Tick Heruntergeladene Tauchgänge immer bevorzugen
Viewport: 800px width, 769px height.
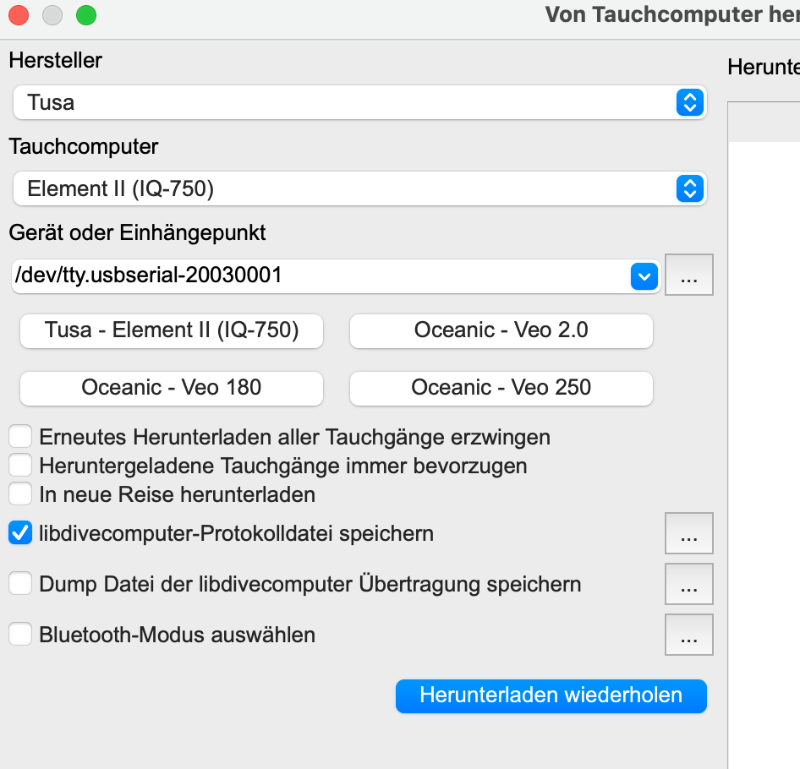pos(20,465)
